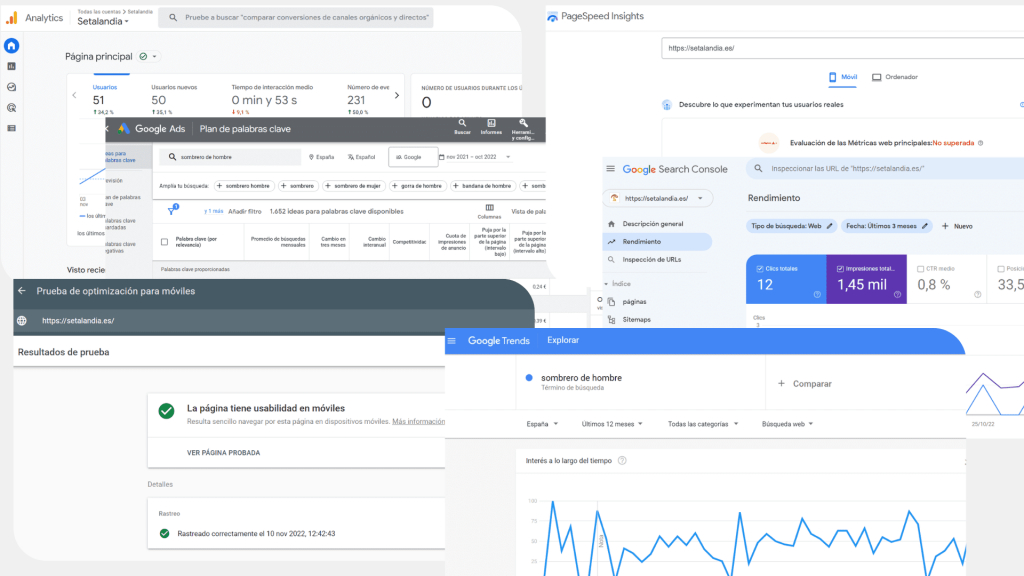Click Nuevo filter button in Search Console
The height and width of the screenshot is (576, 1024).
pos(957,226)
